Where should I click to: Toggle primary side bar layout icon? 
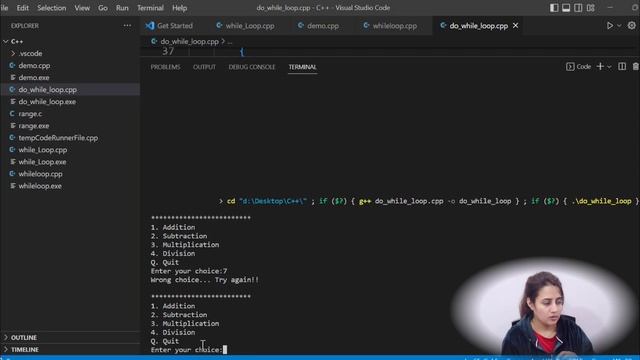point(554,8)
